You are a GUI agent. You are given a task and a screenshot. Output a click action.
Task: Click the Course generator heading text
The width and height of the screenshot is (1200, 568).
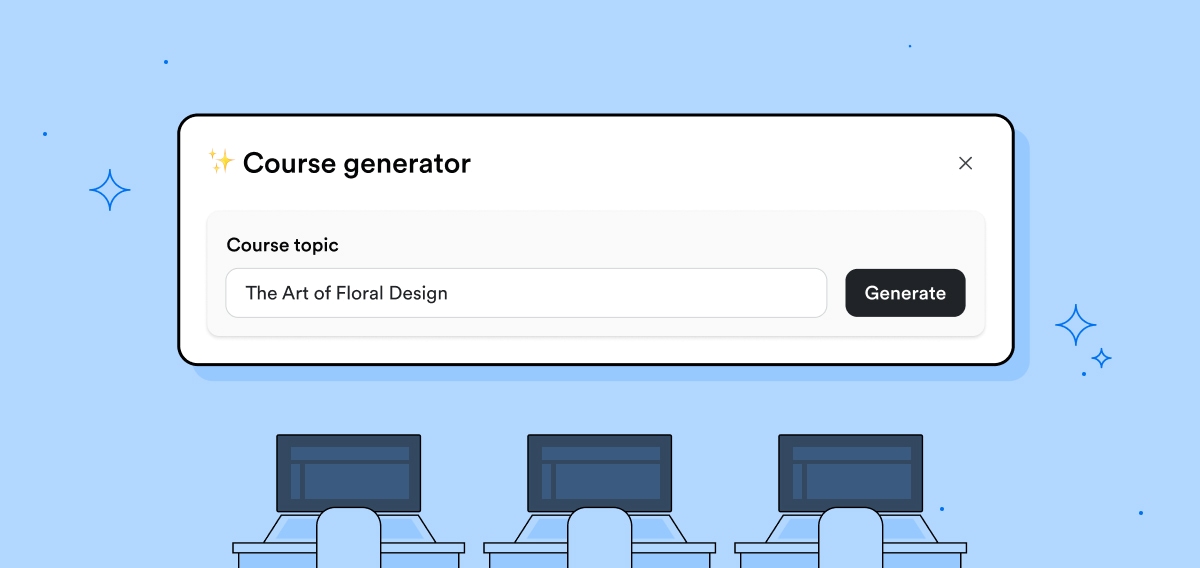[x=356, y=163]
